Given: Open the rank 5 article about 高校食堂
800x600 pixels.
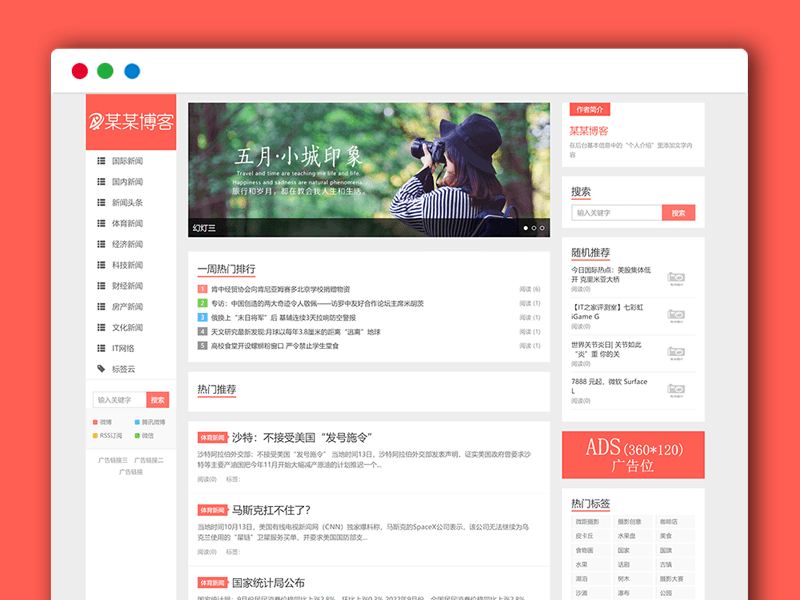Looking at the screenshot, I should point(275,346).
